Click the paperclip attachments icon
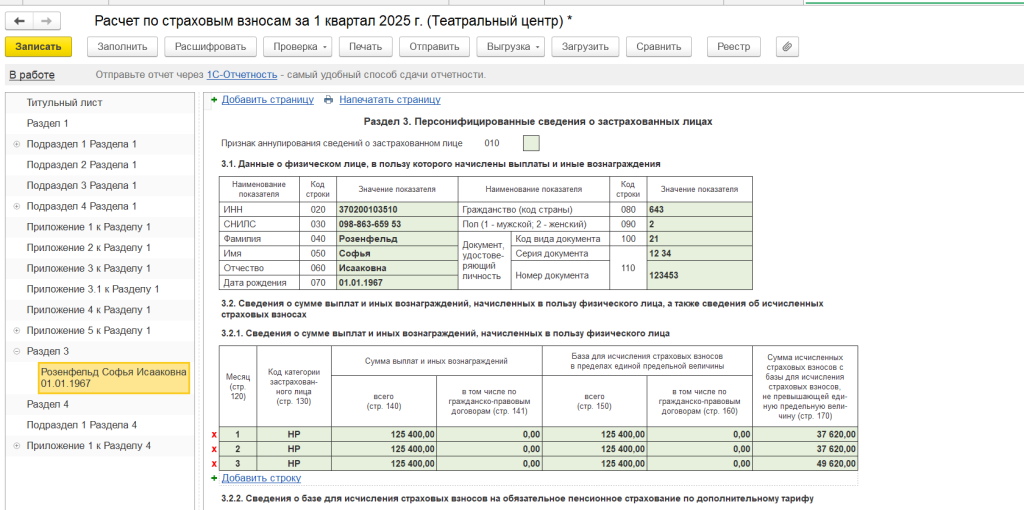 pos(787,47)
